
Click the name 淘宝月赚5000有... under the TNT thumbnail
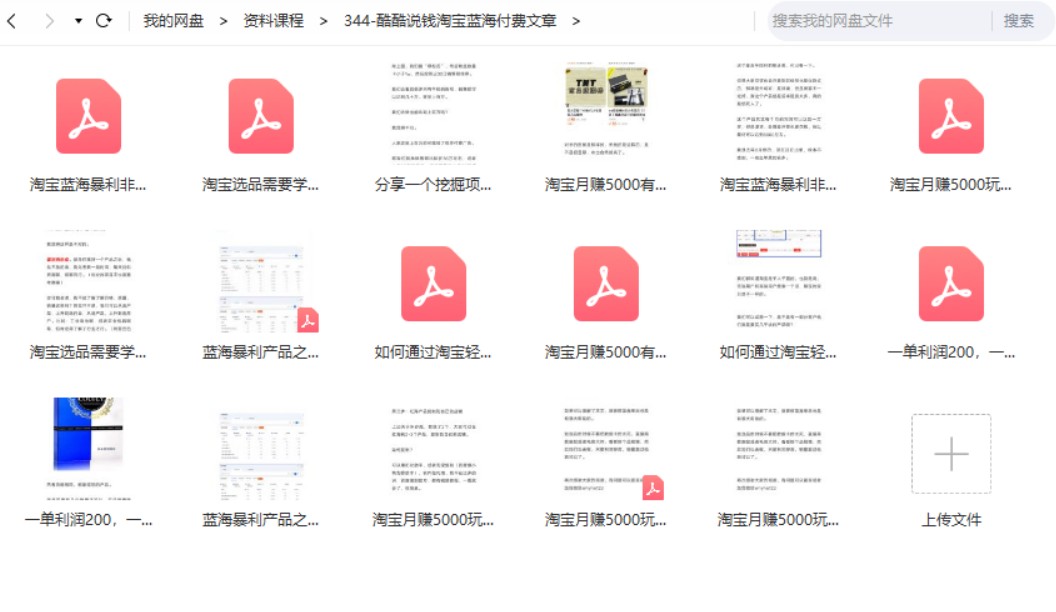coord(605,184)
